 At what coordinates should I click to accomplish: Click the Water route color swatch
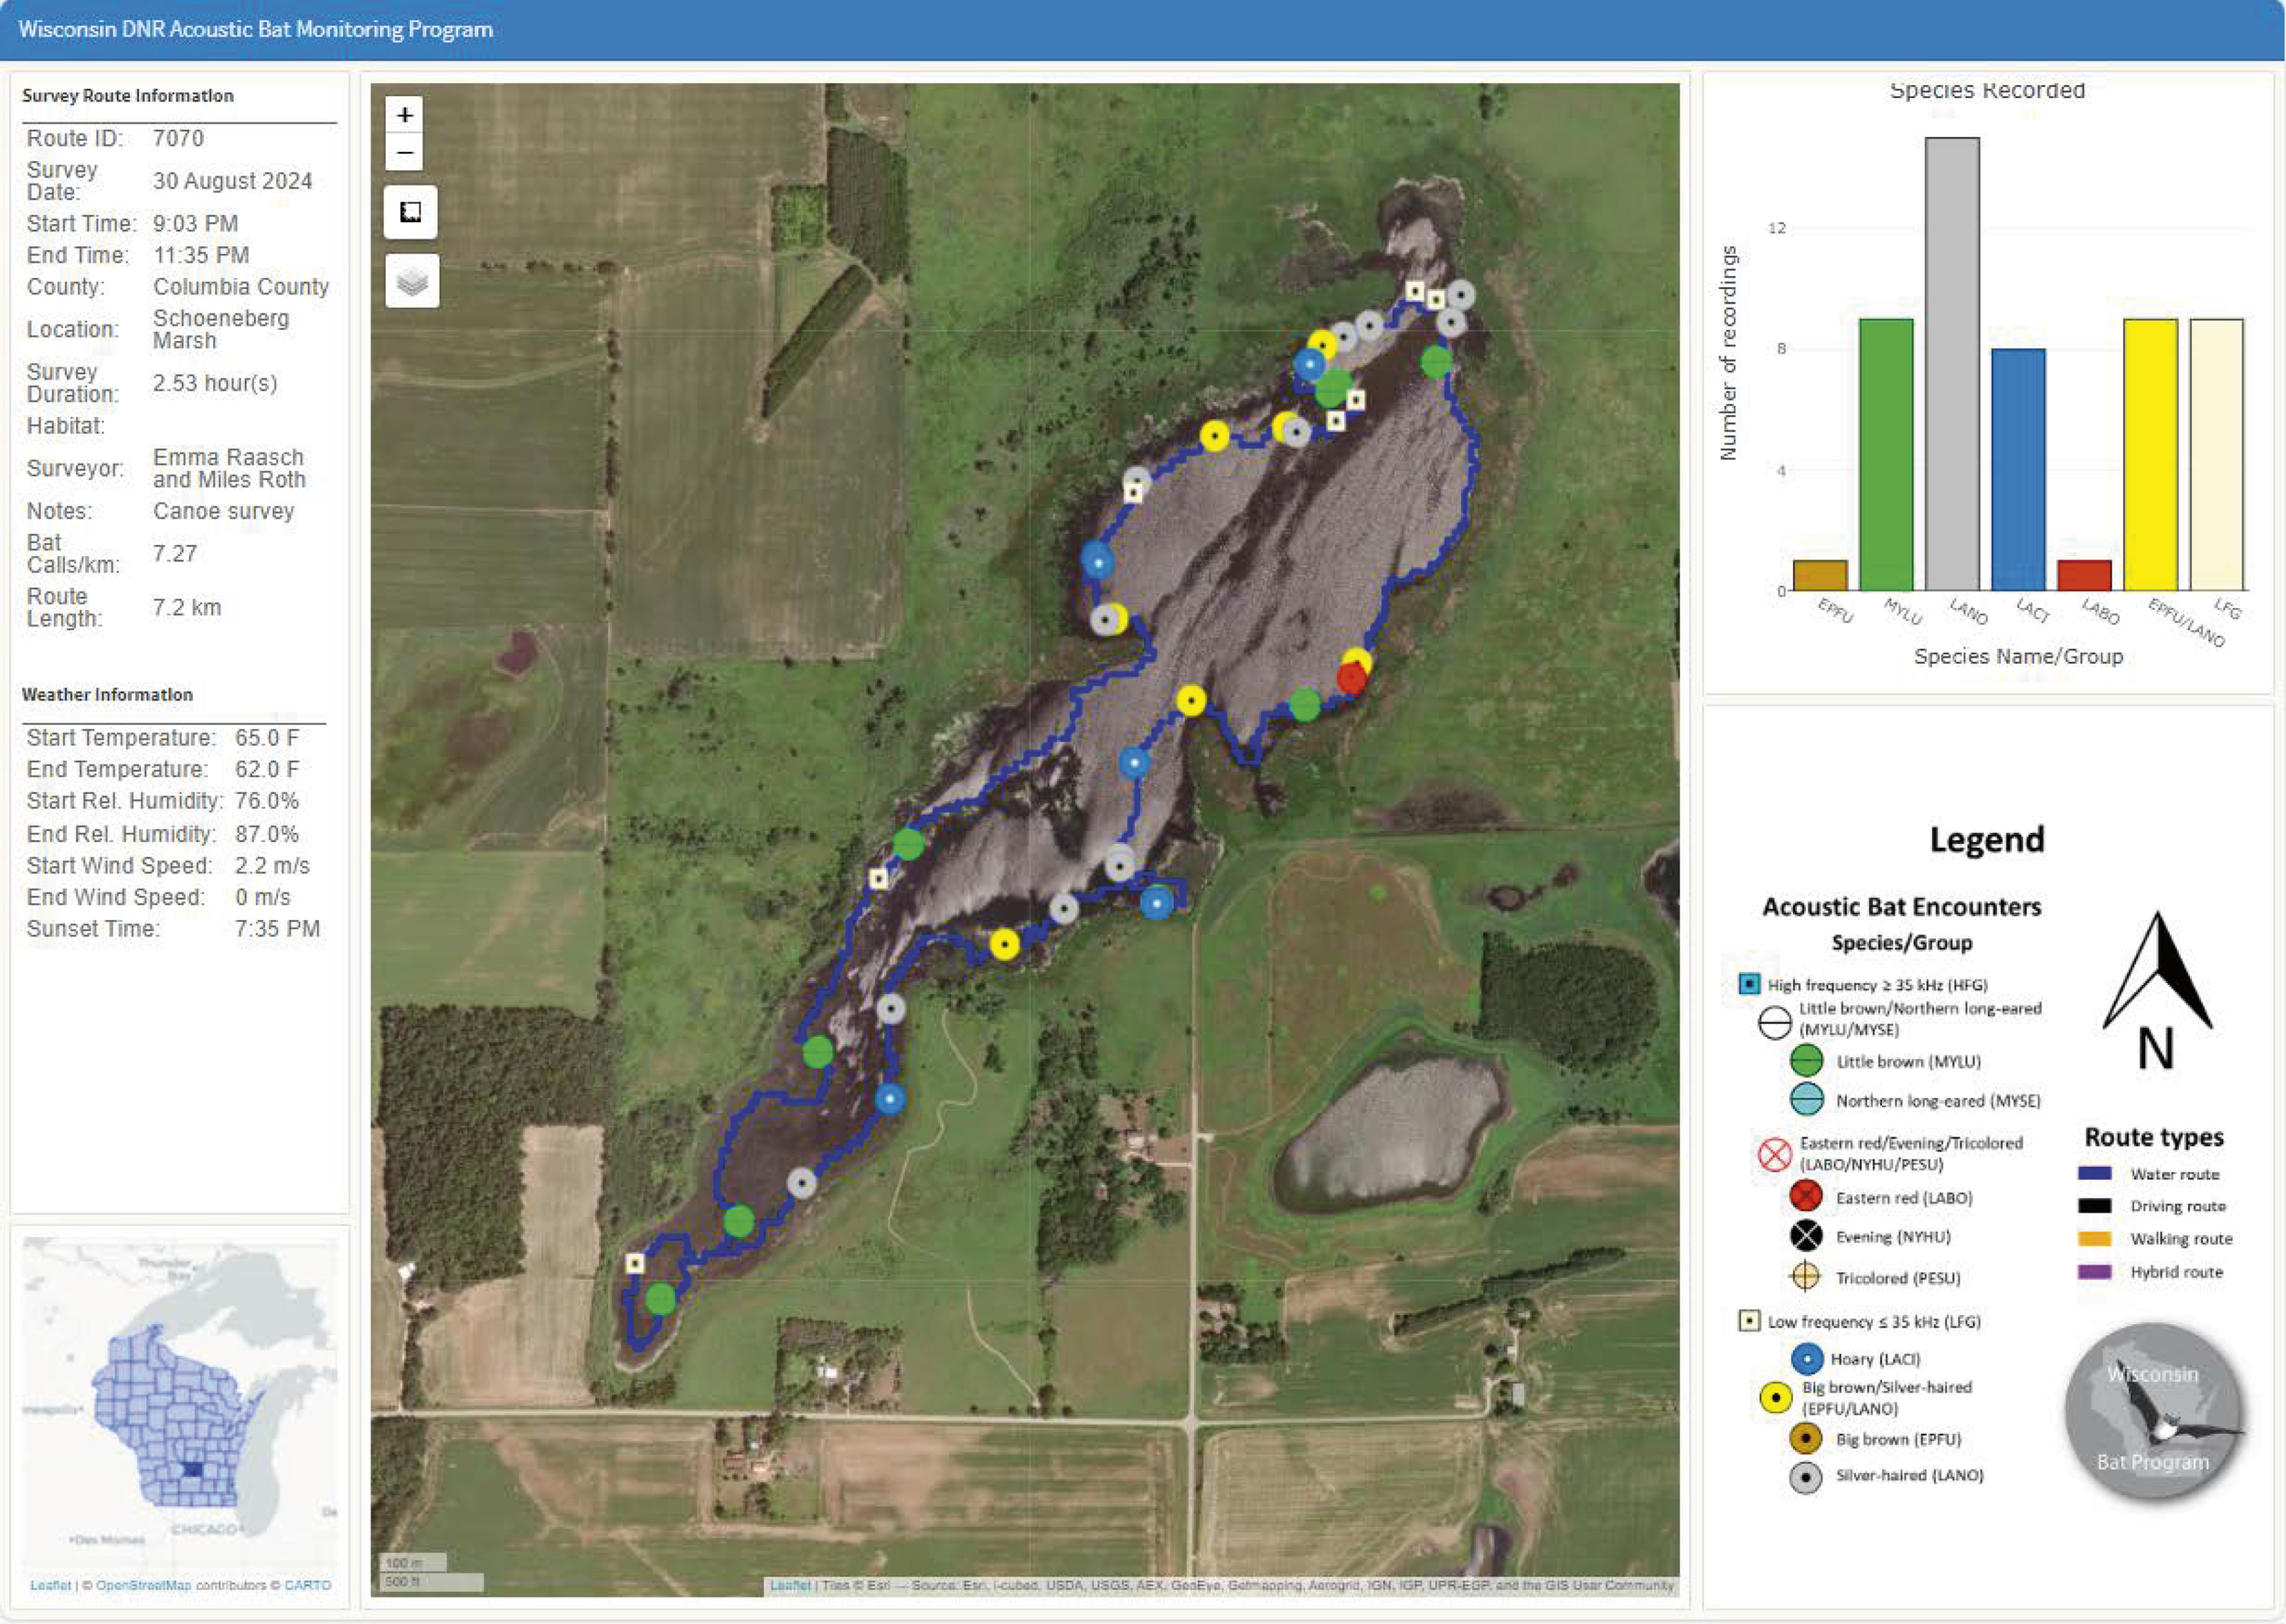[x=2094, y=1174]
